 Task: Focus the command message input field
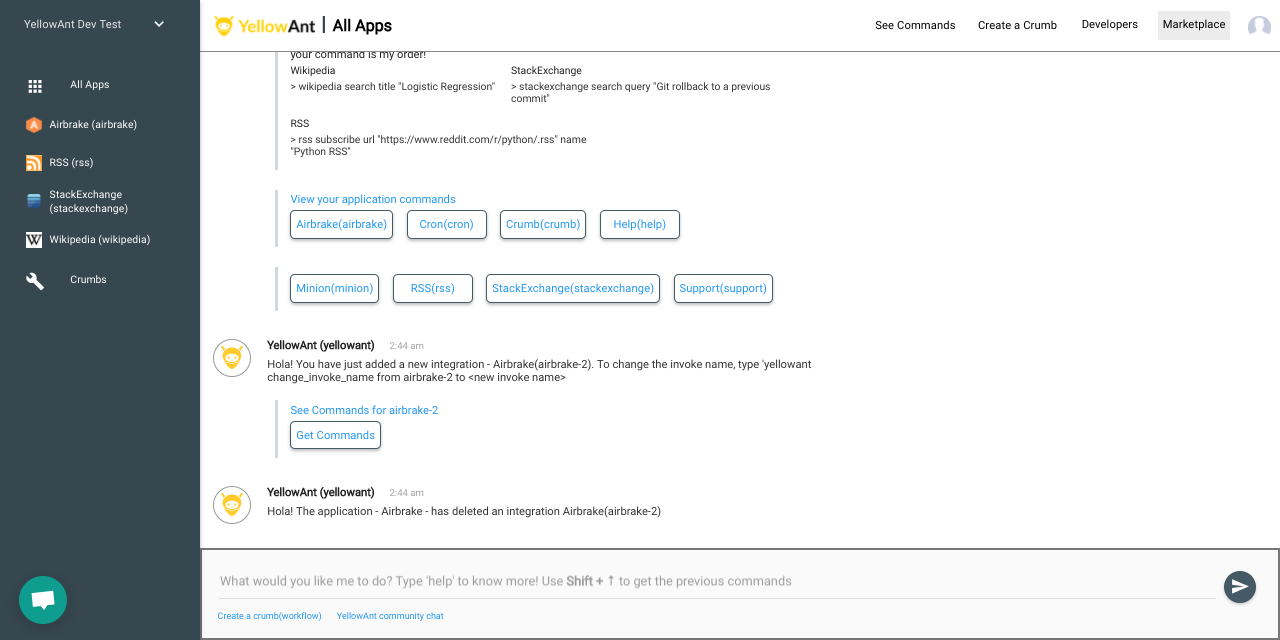[717, 581]
